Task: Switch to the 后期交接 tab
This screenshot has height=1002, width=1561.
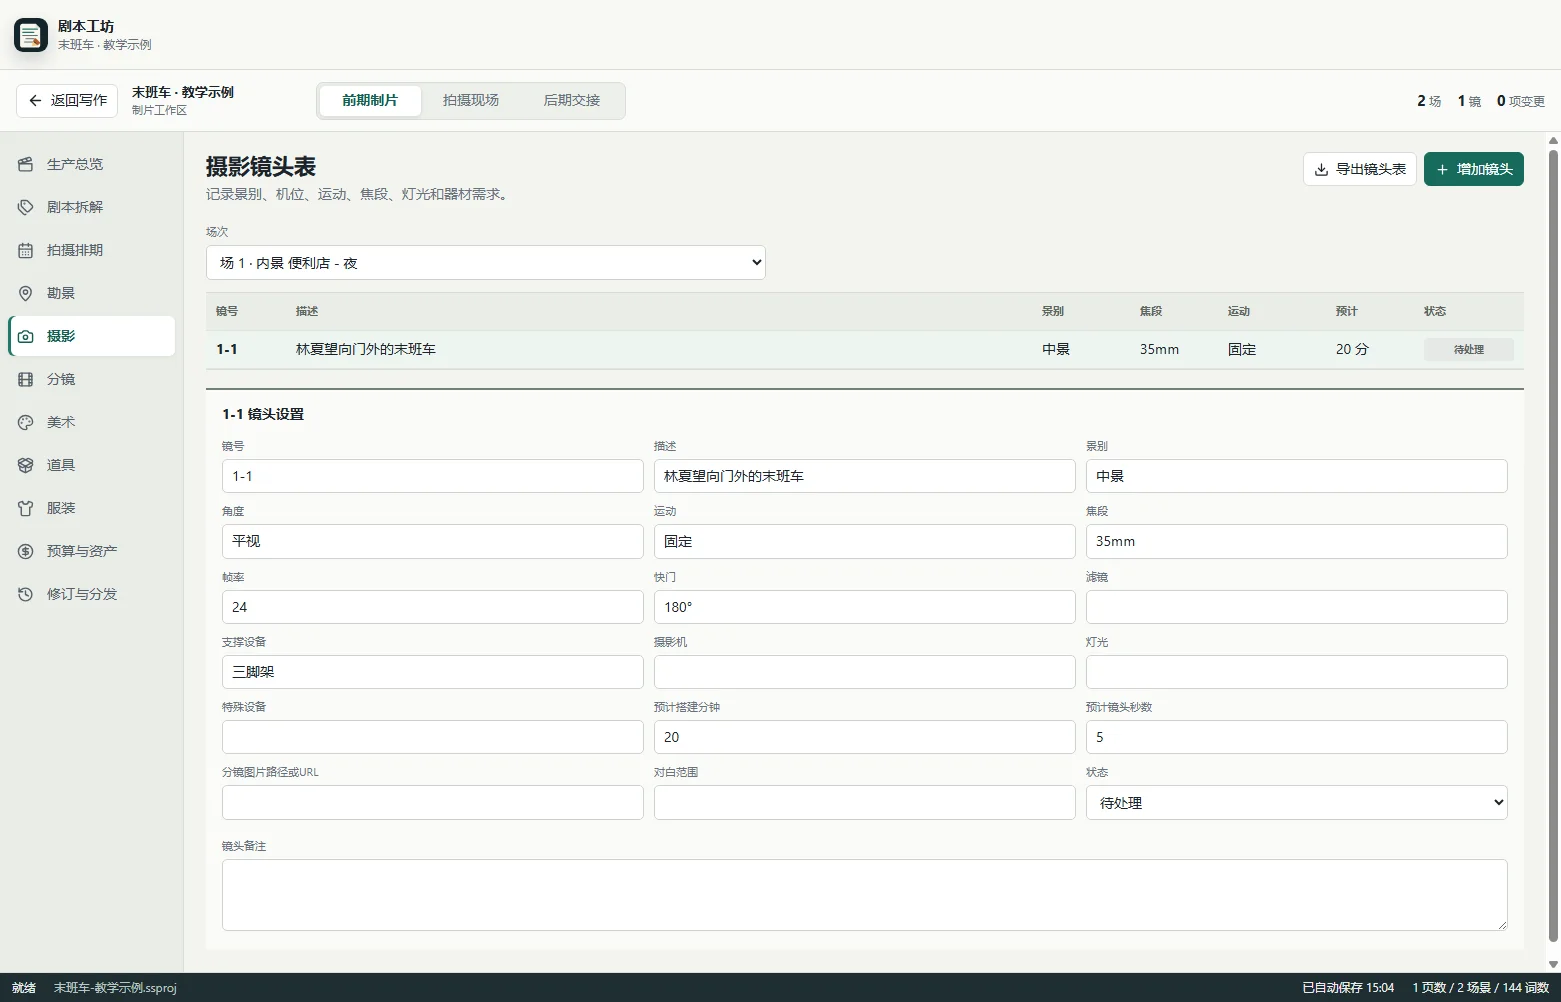Action: point(572,100)
